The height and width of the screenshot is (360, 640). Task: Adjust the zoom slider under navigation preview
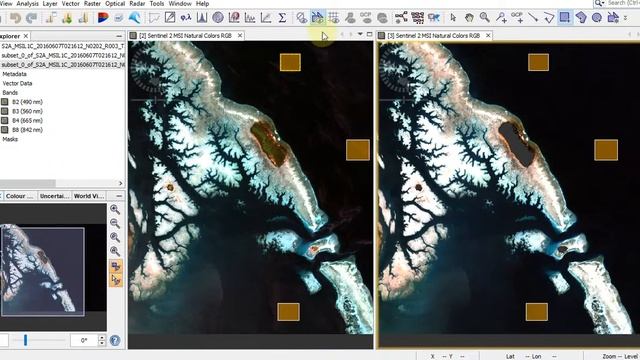pos(25,340)
